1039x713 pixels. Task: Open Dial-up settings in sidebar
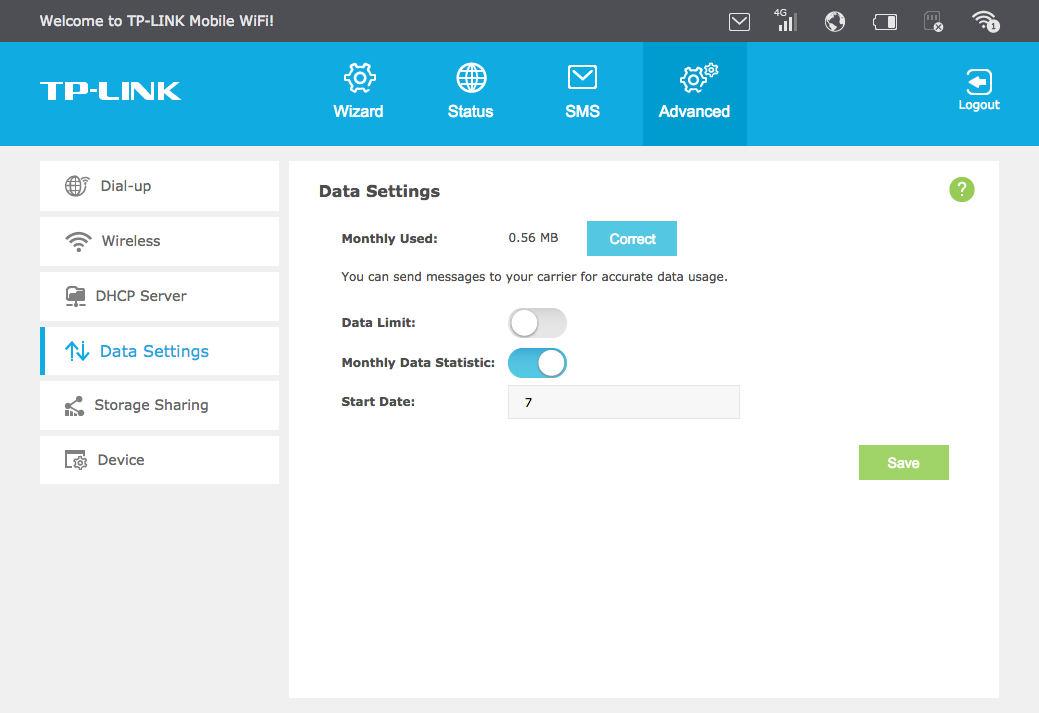pos(159,186)
